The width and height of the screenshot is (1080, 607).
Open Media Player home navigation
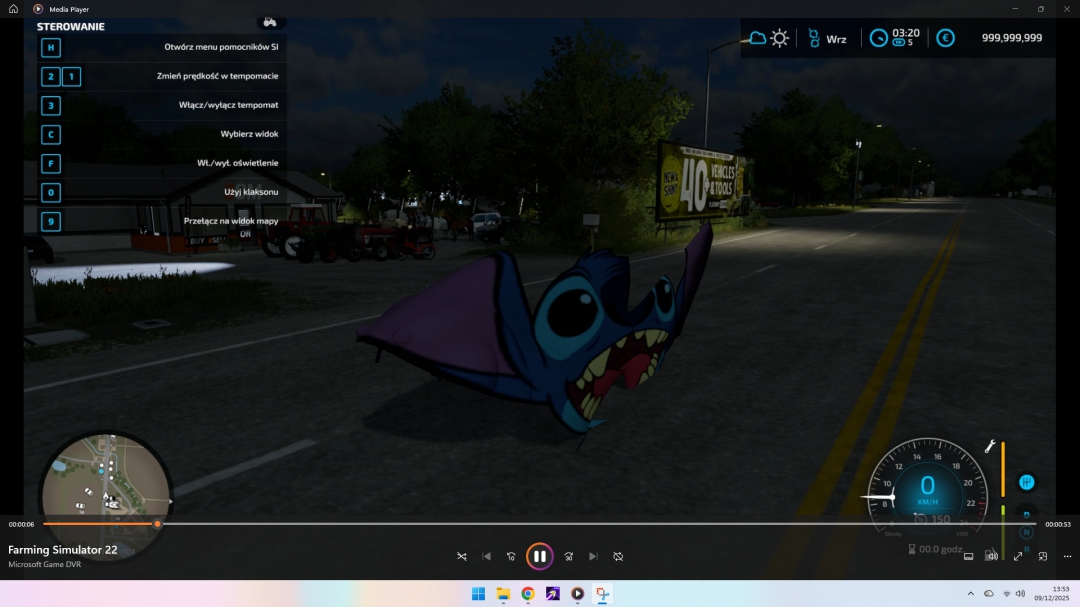pos(11,9)
